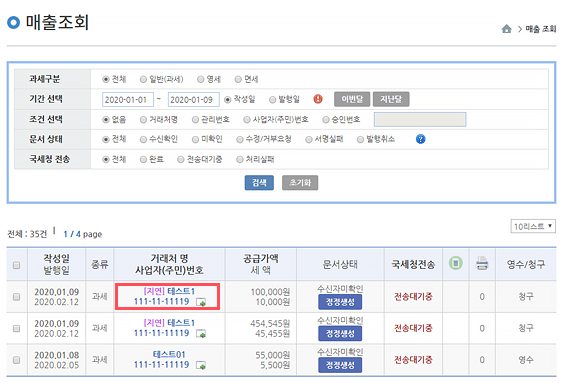Edit start date field 2020-01-01
This screenshot has height=383, width=563.
128,99
